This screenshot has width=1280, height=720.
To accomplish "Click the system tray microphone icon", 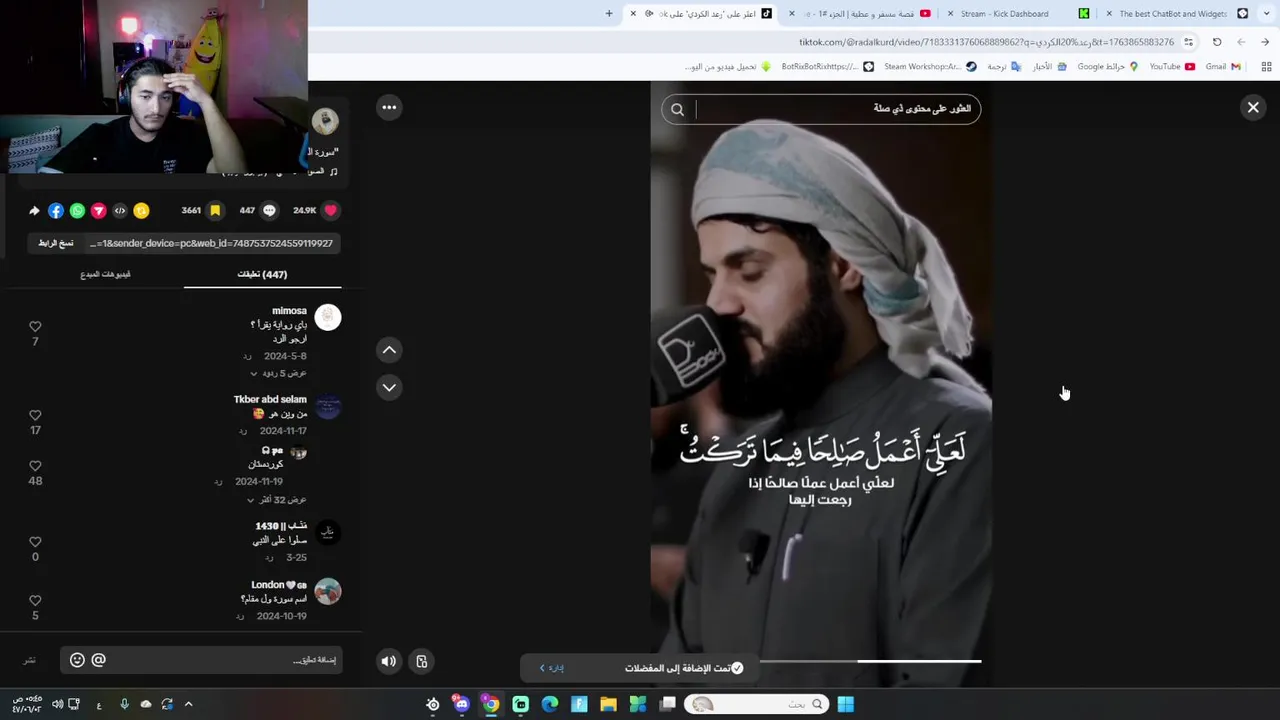I will 124,704.
